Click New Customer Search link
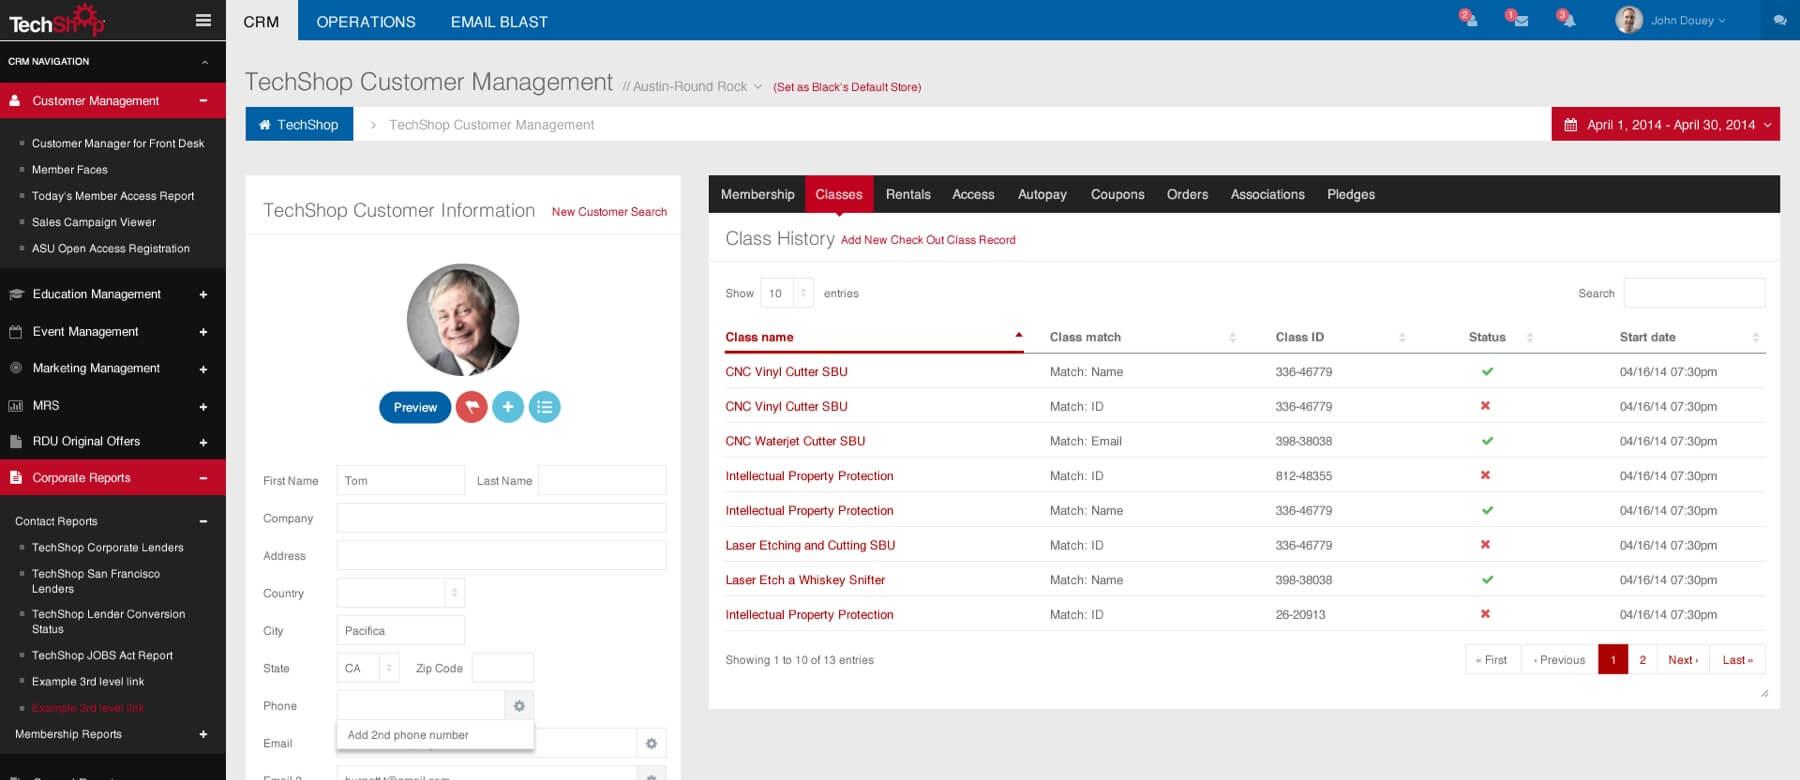 coord(609,212)
